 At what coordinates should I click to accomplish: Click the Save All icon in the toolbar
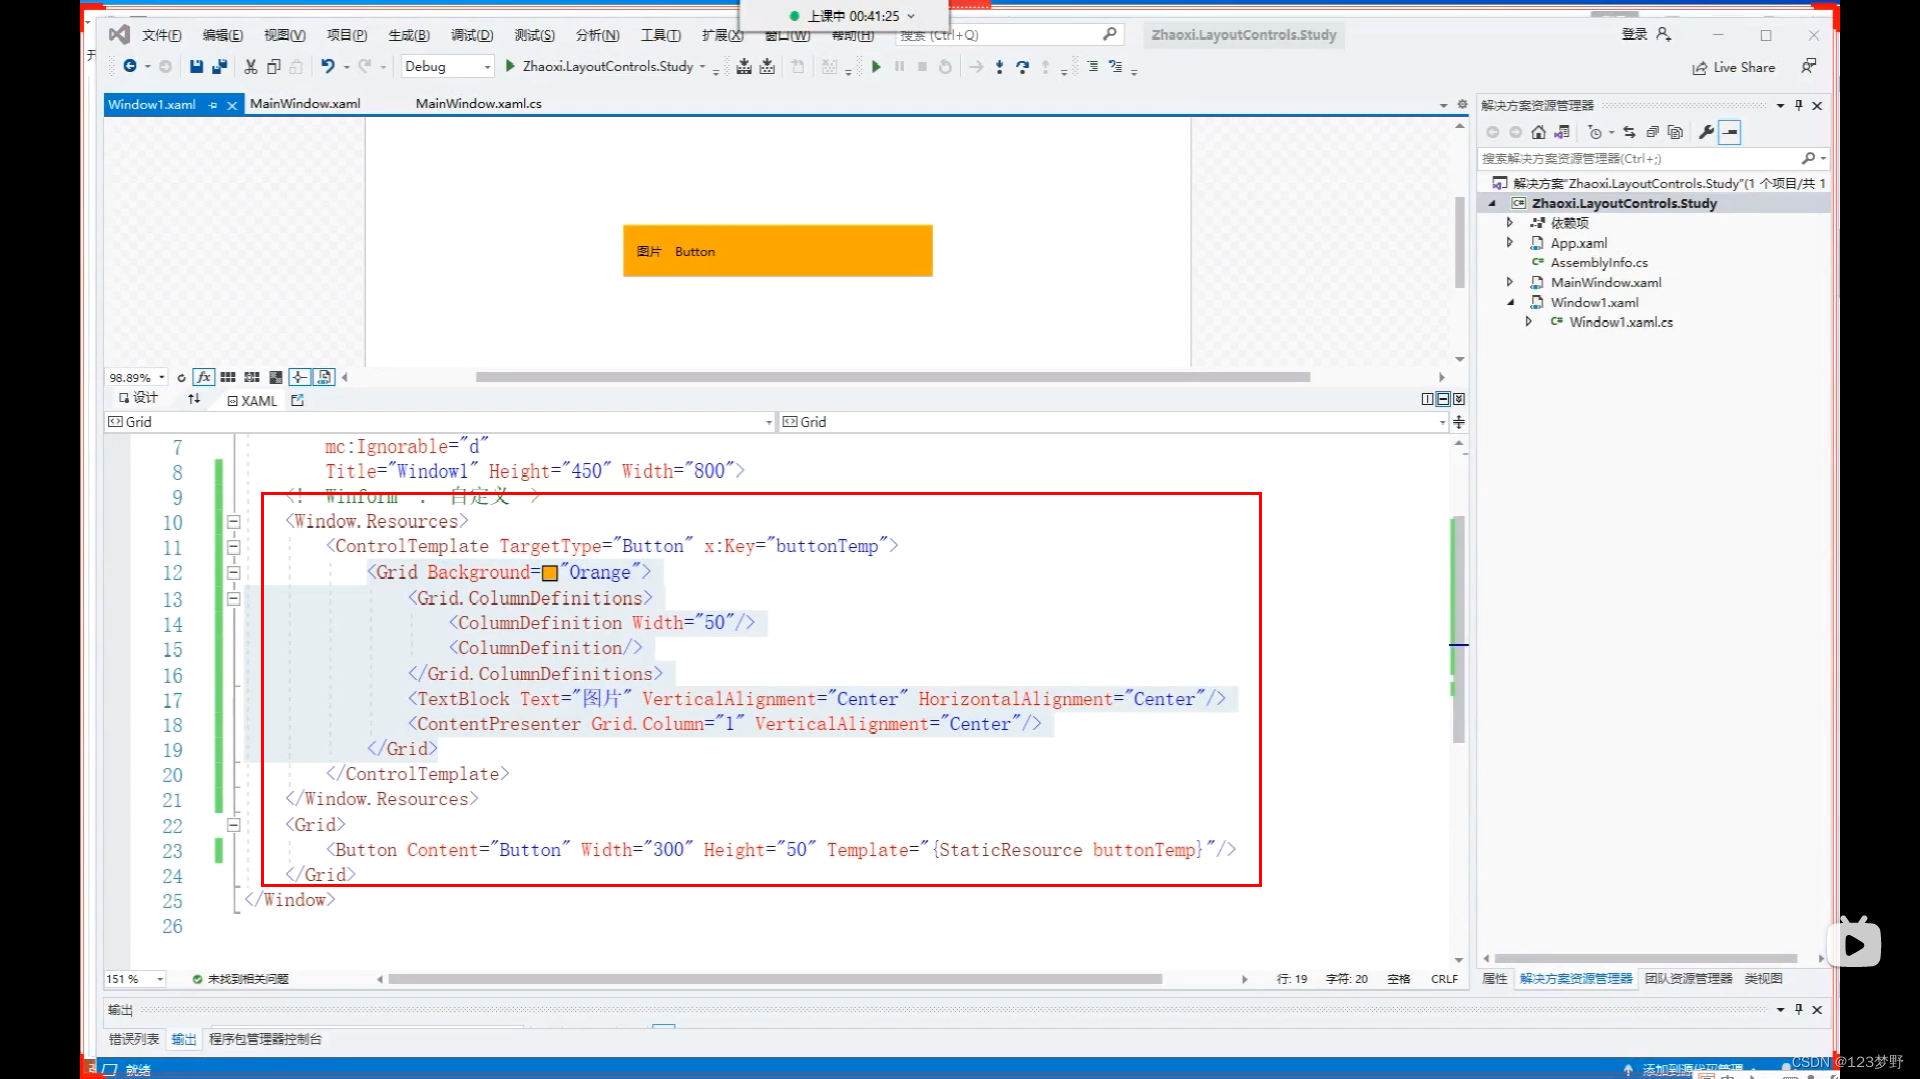click(x=220, y=67)
